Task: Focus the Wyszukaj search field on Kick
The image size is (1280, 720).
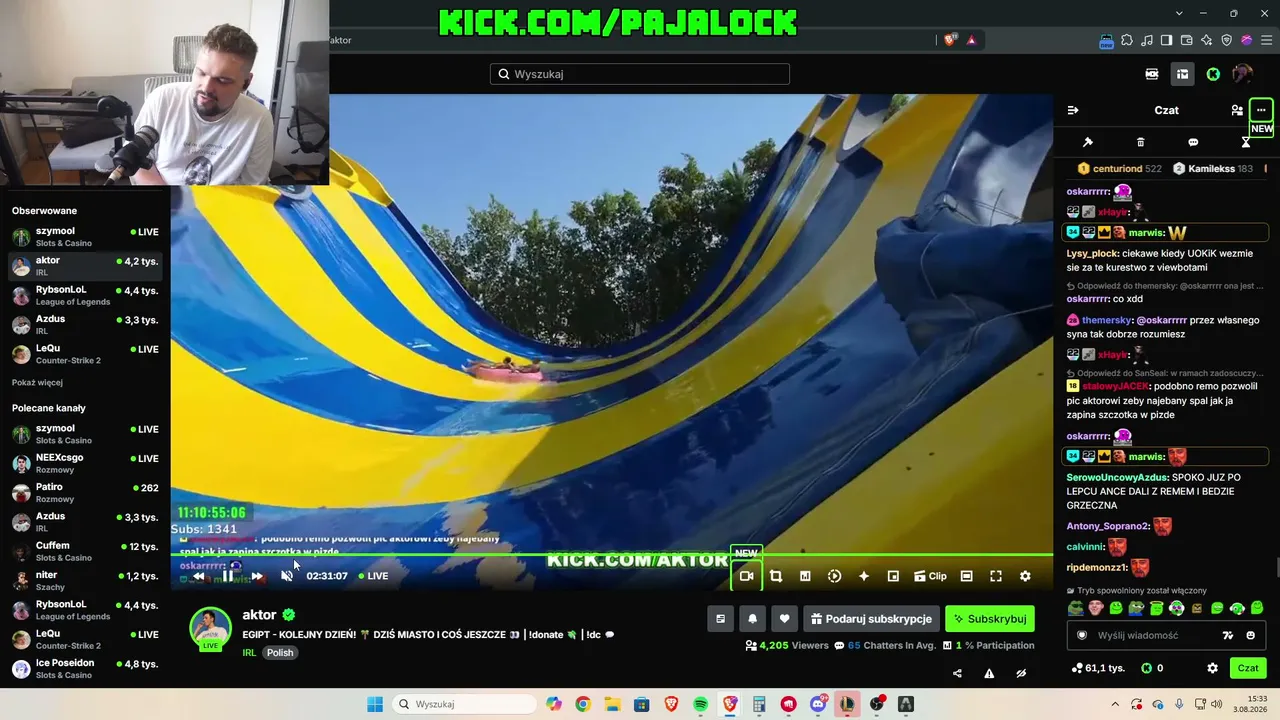Action: tap(640, 74)
